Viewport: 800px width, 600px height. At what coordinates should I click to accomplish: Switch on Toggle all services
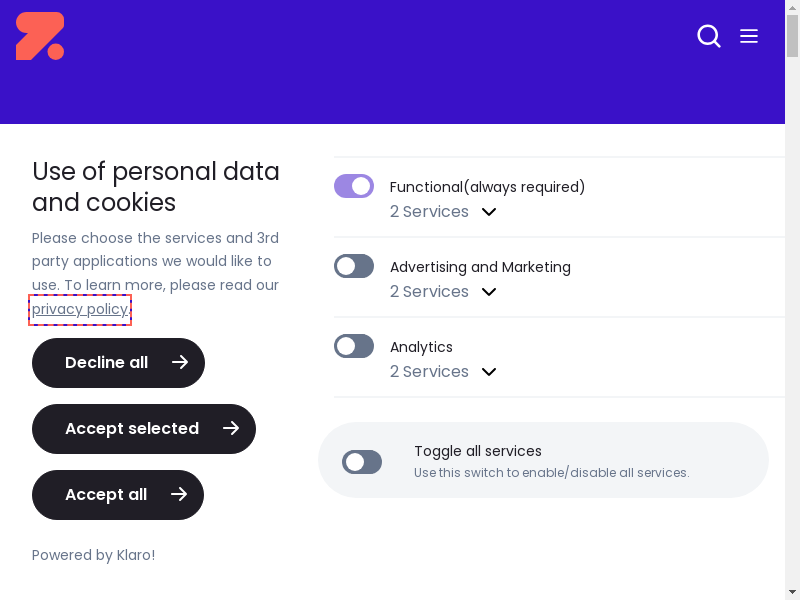click(362, 462)
